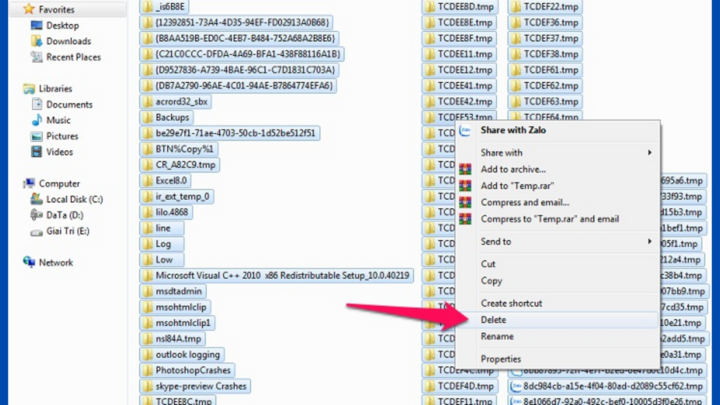Open Network in navigation pane
The height and width of the screenshot is (405, 720).
pyautogui.click(x=56, y=263)
